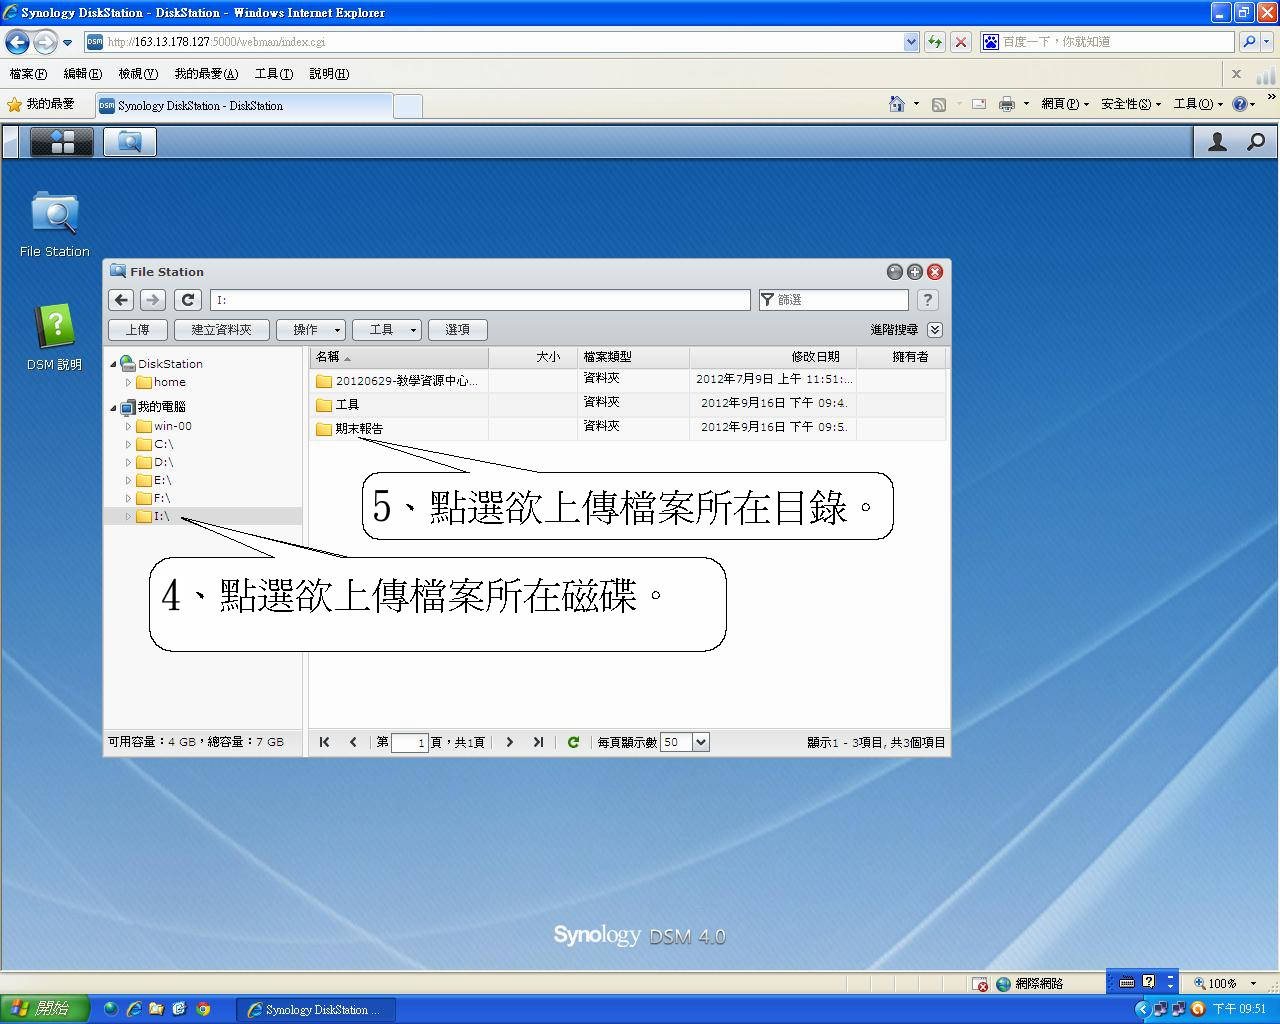
Task: Click the IE stop button
Action: tap(961, 42)
